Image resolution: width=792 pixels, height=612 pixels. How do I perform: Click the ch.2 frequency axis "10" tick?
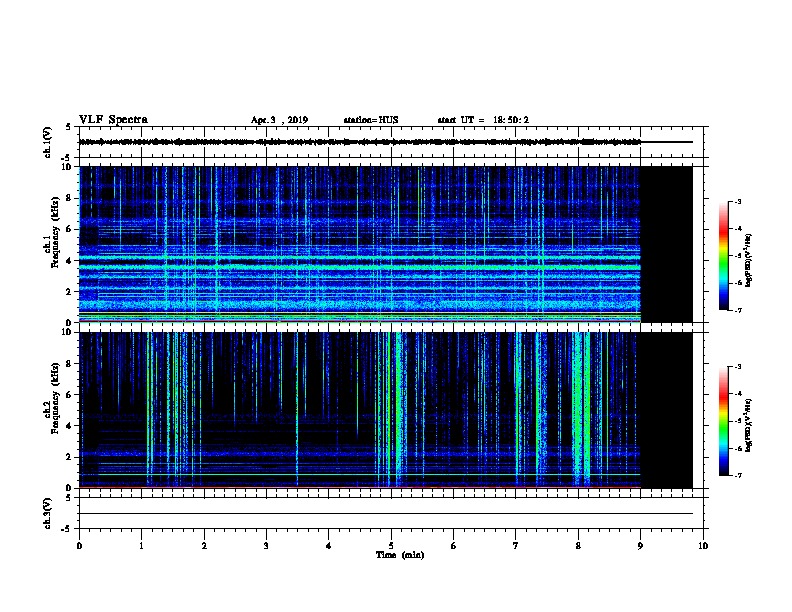click(x=68, y=332)
